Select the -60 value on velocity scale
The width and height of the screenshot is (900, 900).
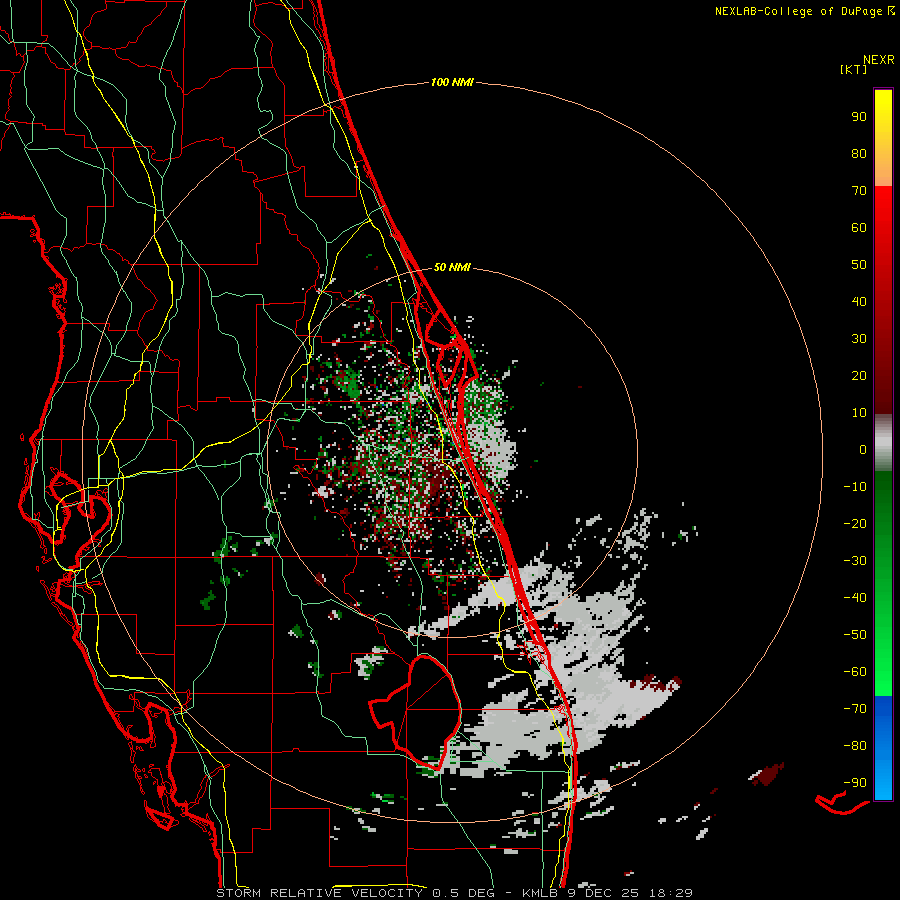click(x=855, y=672)
